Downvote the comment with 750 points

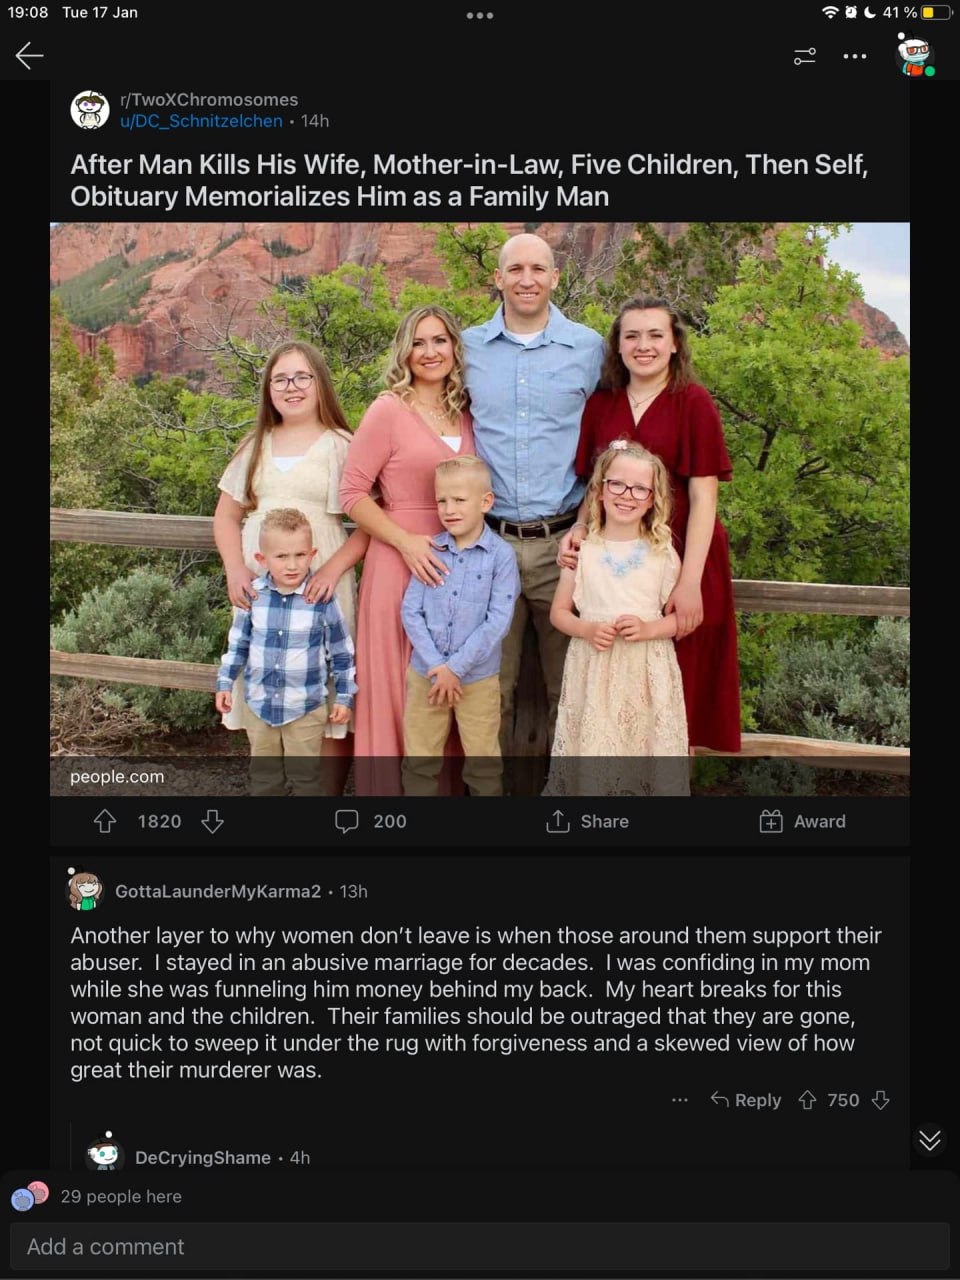tap(880, 1100)
